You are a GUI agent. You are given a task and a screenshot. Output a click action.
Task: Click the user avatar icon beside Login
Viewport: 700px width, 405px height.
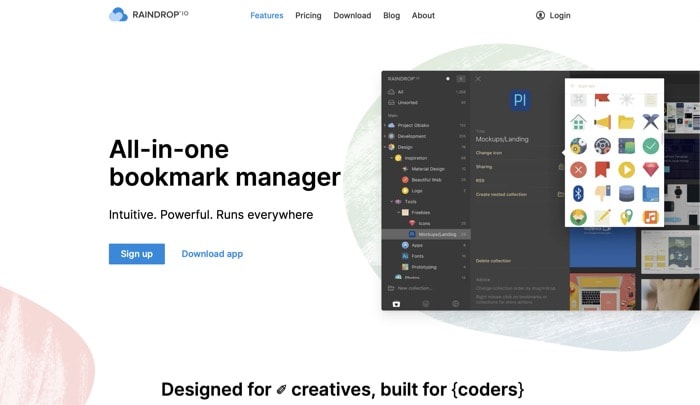[540, 15]
